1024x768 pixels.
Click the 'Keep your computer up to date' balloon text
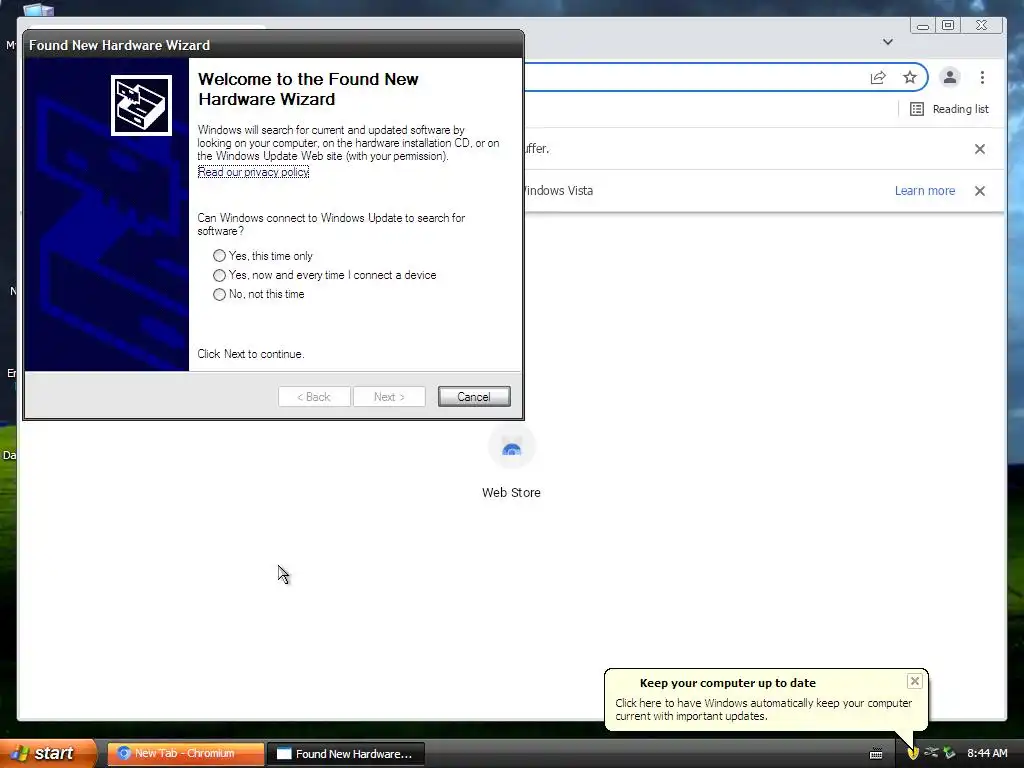point(763,709)
